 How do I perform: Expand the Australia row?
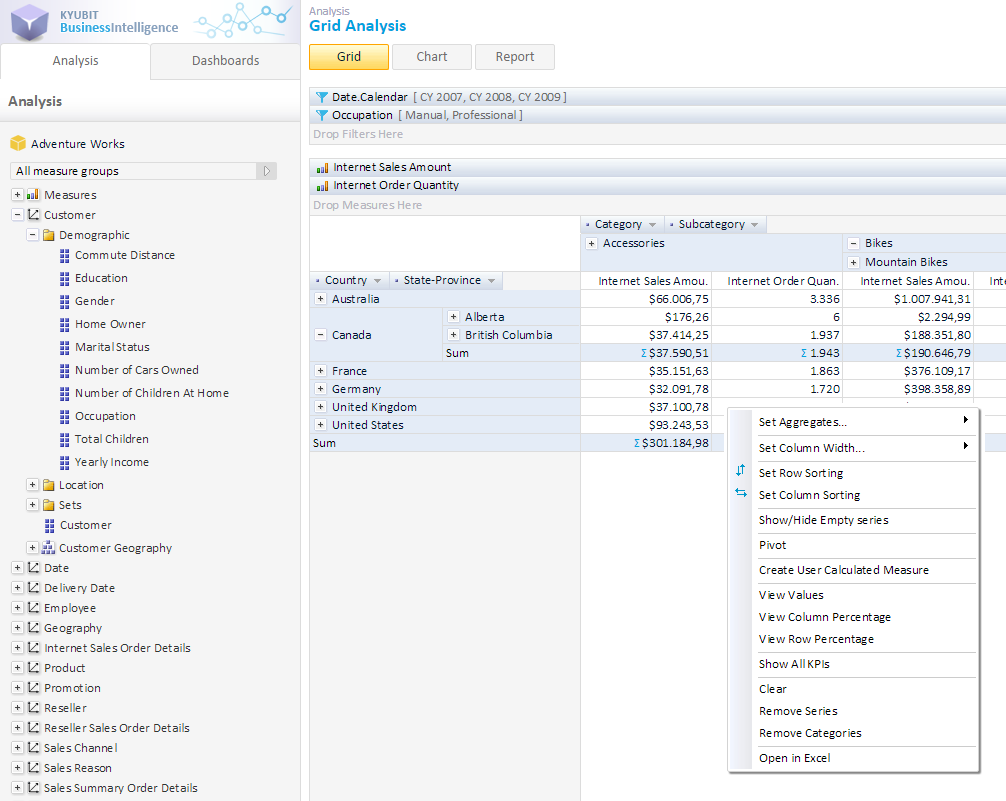320,299
